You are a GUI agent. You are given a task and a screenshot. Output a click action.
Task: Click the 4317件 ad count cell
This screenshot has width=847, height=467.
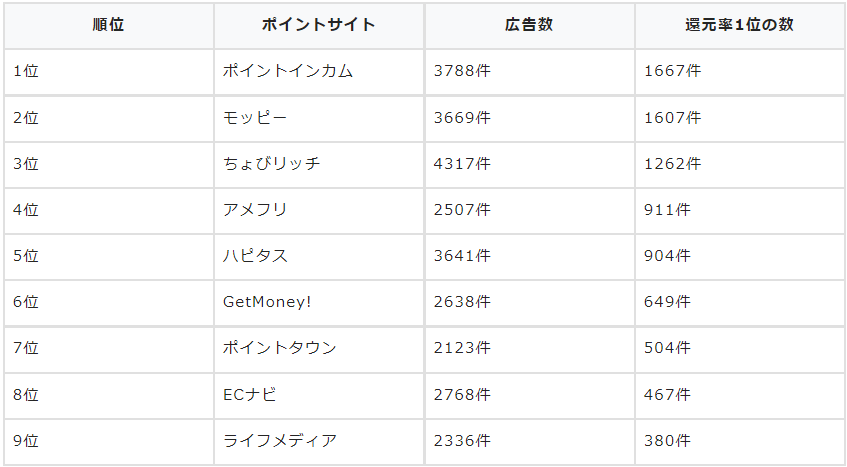(462, 163)
